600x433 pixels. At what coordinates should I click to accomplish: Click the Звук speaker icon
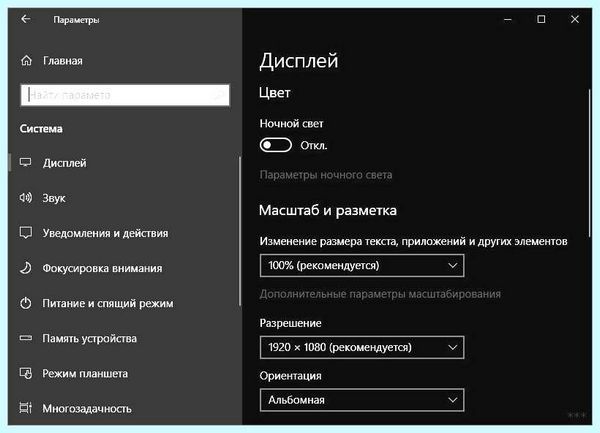click(26, 198)
